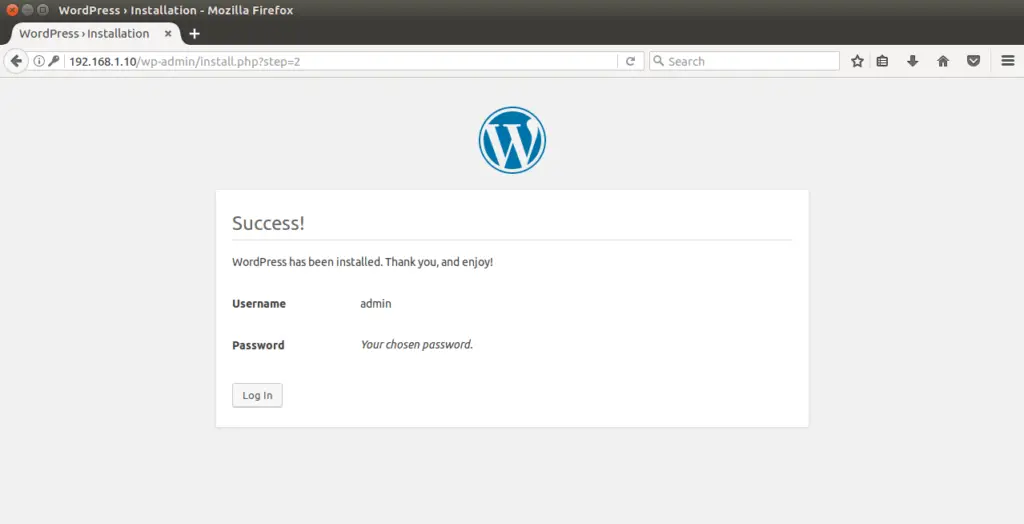Focus the URL address bar
Screen dimensions: 1024x524
tap(342, 61)
